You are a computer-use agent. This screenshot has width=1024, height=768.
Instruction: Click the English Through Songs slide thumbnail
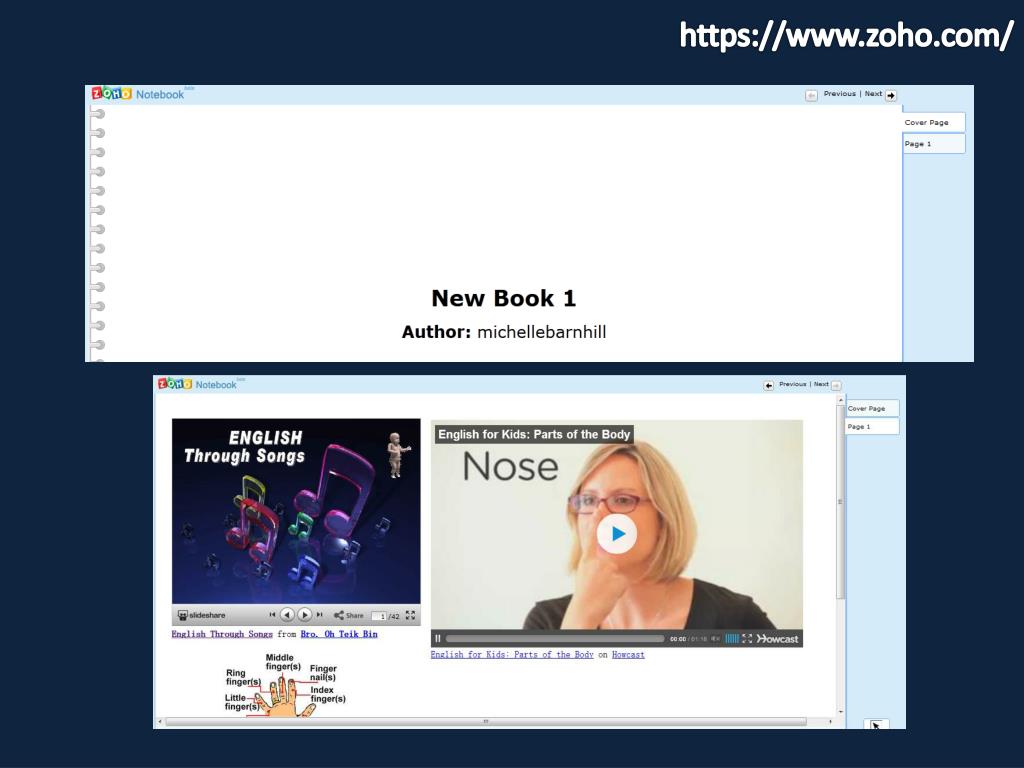pyautogui.click(x=296, y=511)
